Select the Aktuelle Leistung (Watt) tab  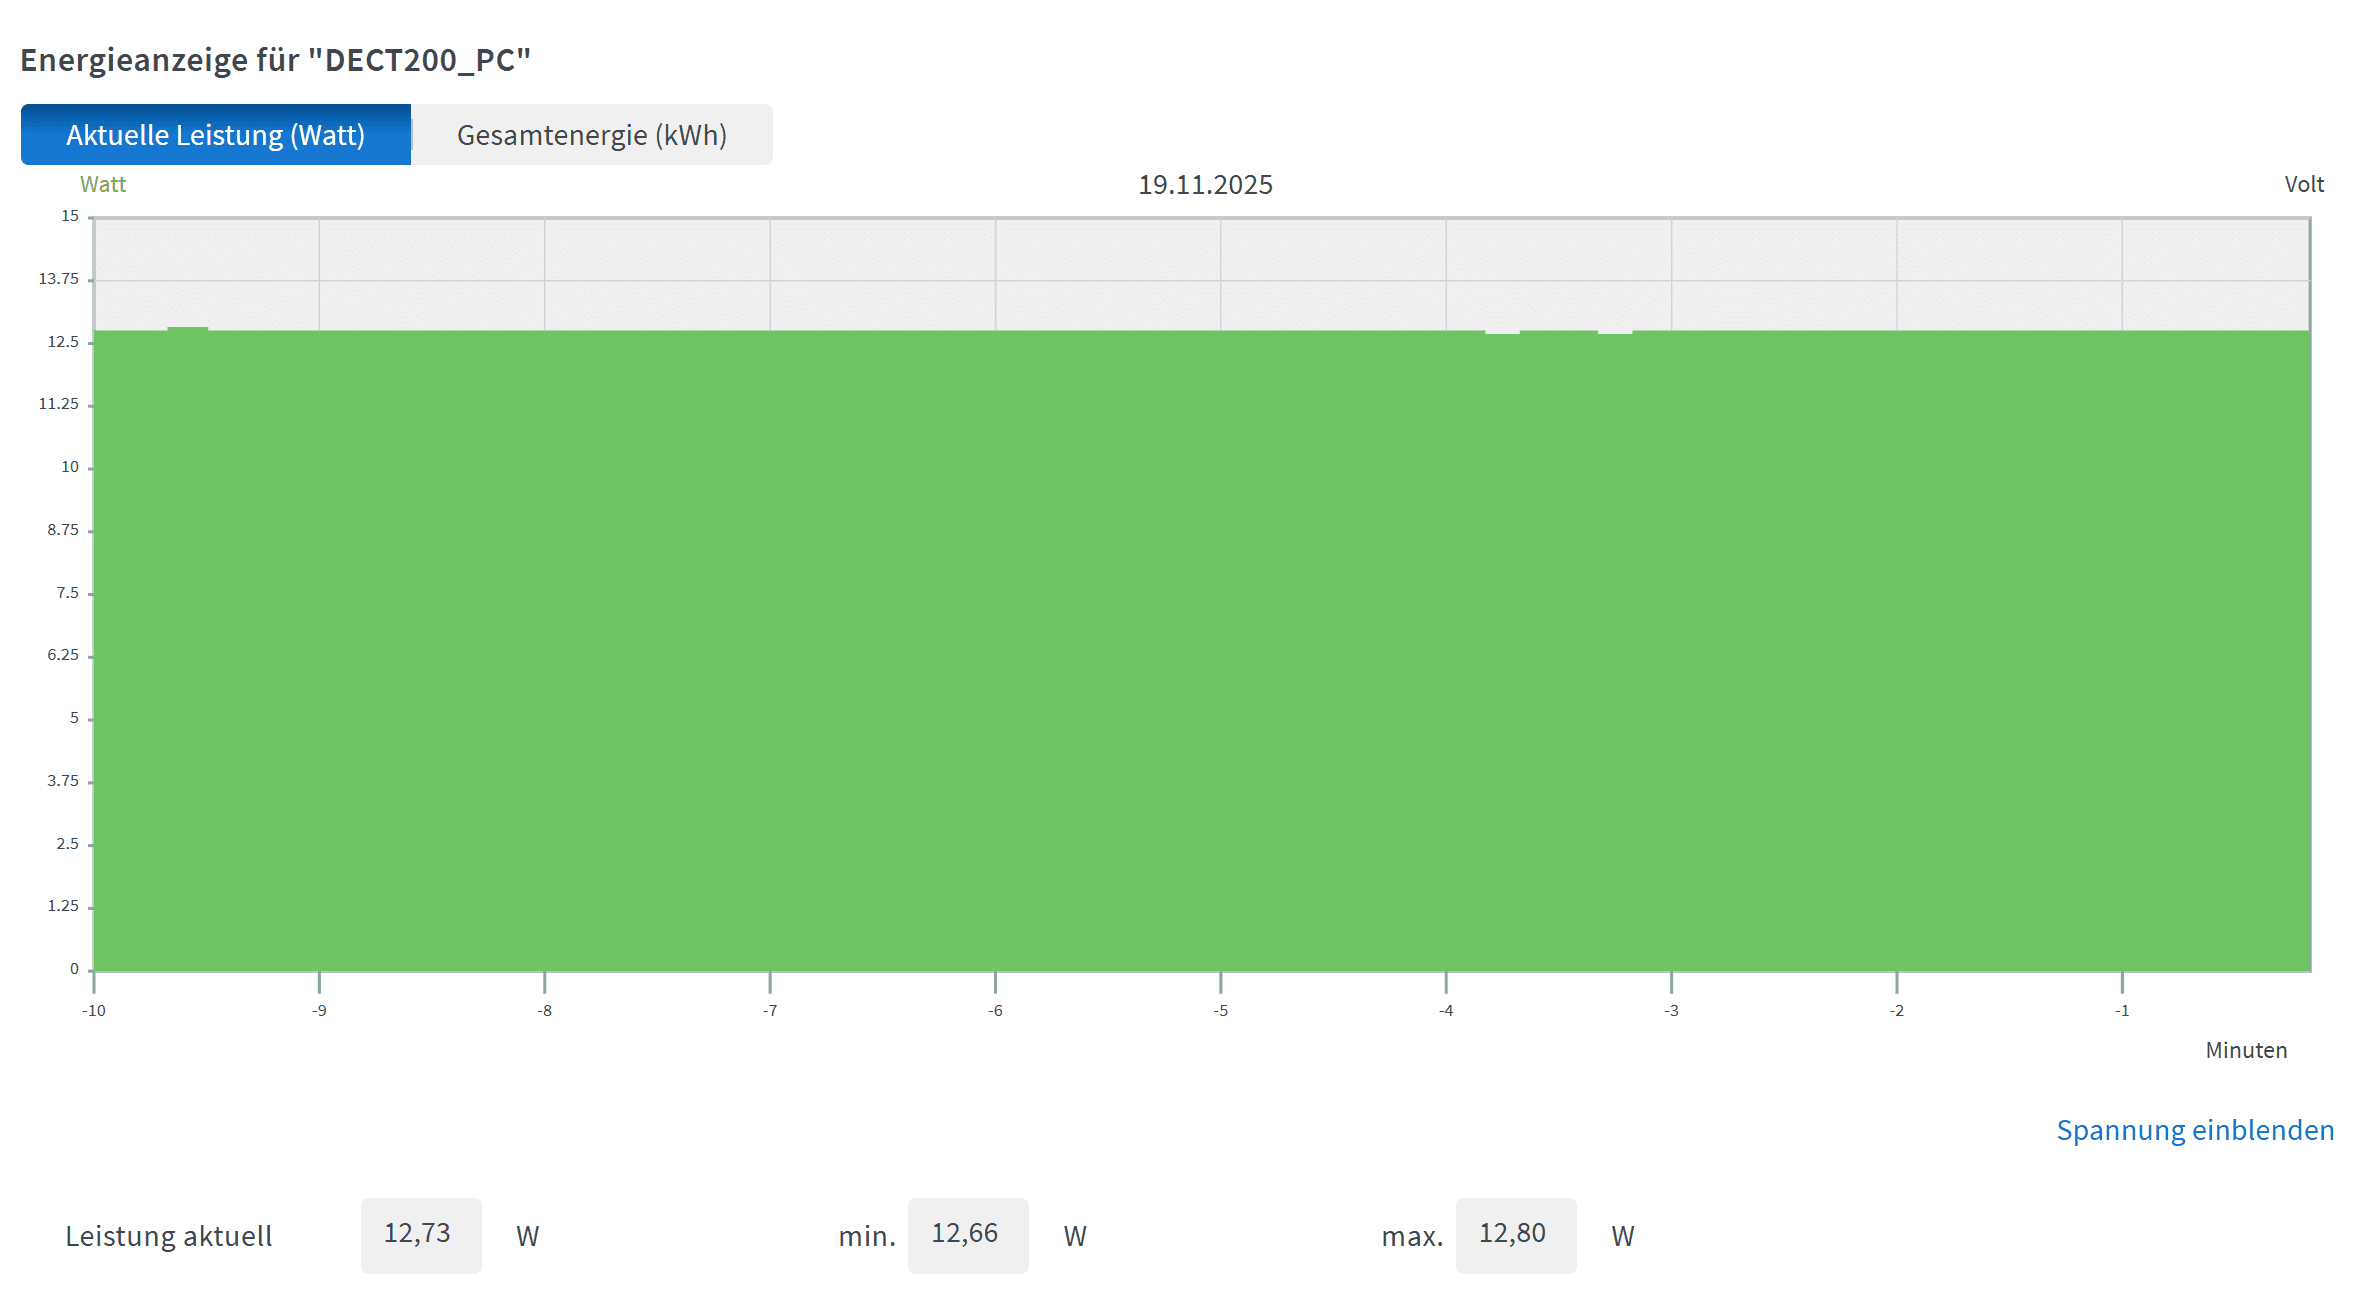[215, 135]
